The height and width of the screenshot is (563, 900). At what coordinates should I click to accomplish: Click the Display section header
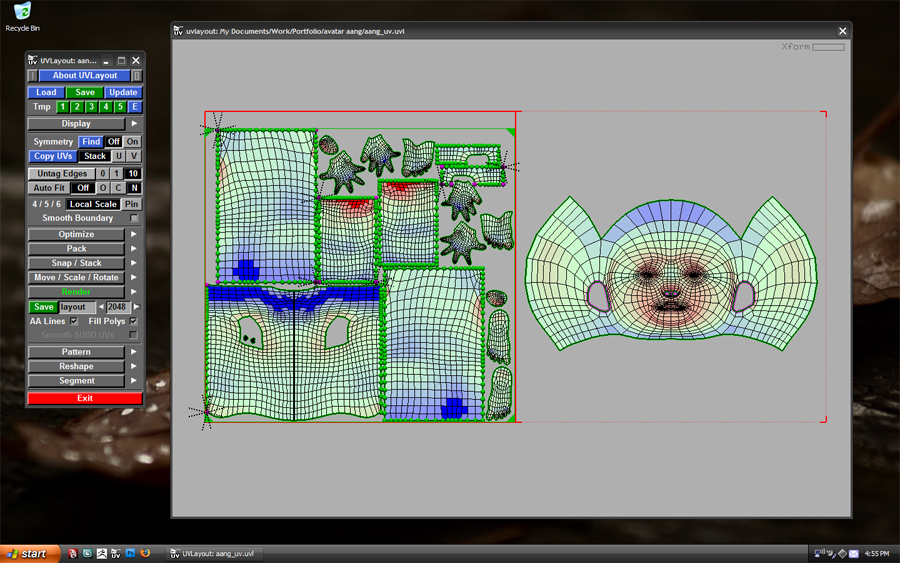(76, 124)
